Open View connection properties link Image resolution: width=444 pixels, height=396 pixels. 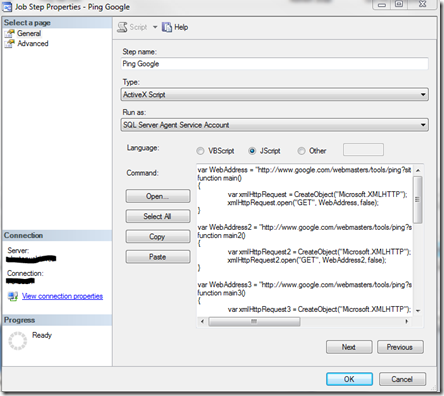pos(62,296)
